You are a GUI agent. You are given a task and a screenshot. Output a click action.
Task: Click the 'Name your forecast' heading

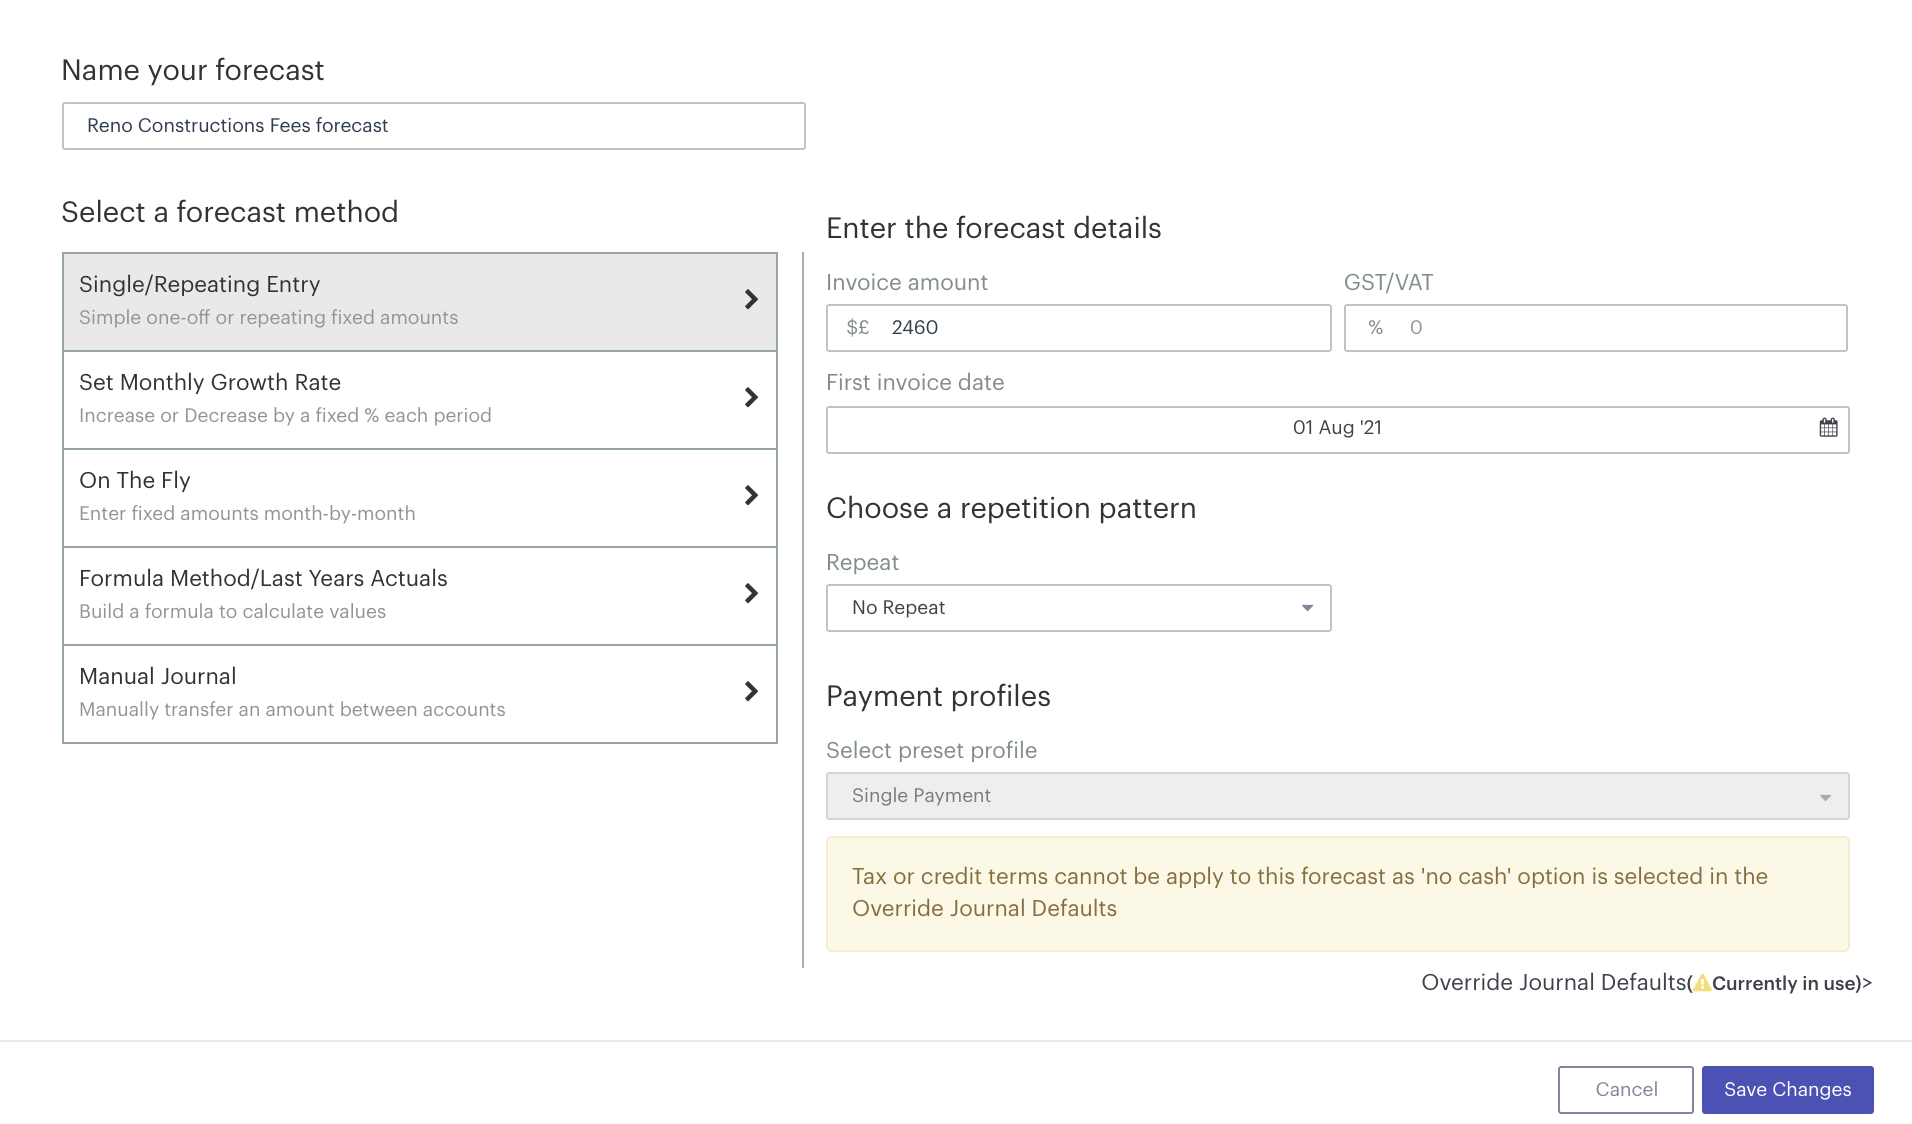tap(193, 70)
